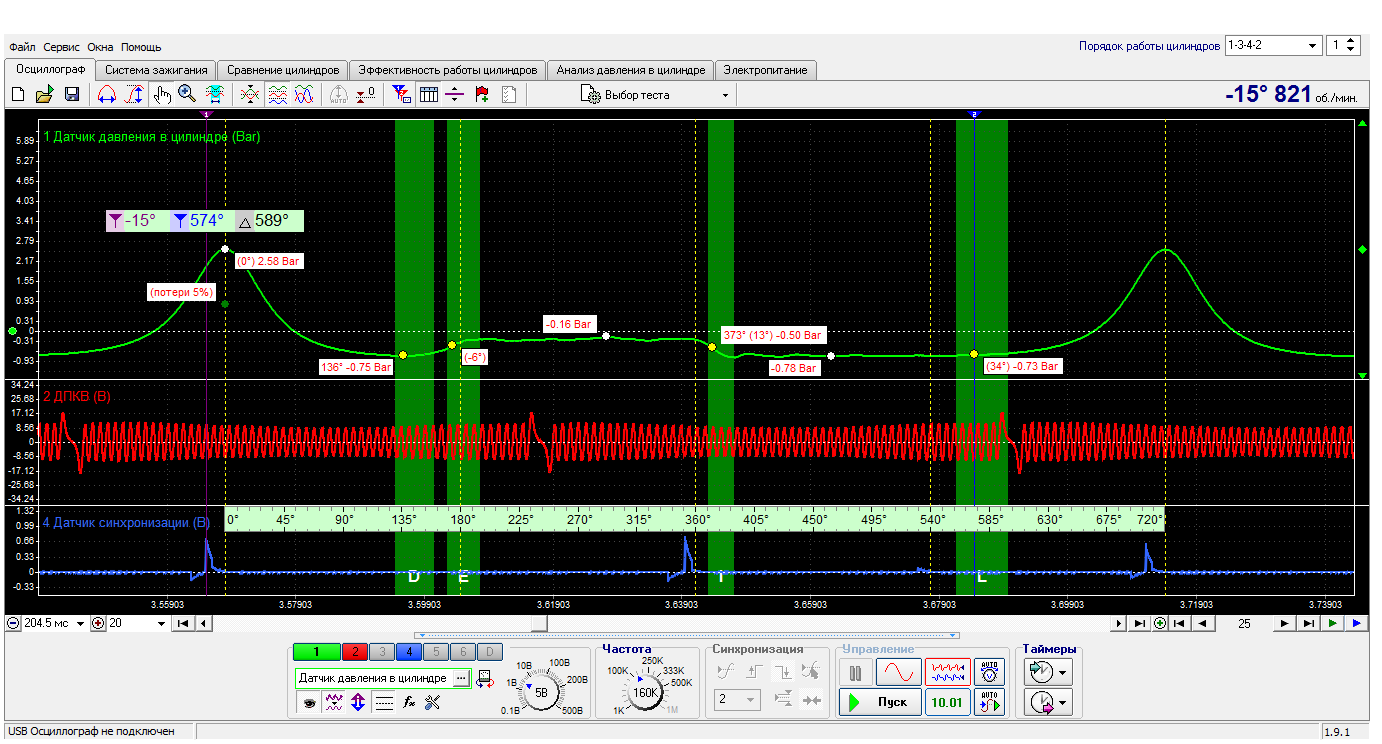Create a new file with the blank page icon
The image size is (1382, 744).
pyautogui.click(x=17, y=95)
